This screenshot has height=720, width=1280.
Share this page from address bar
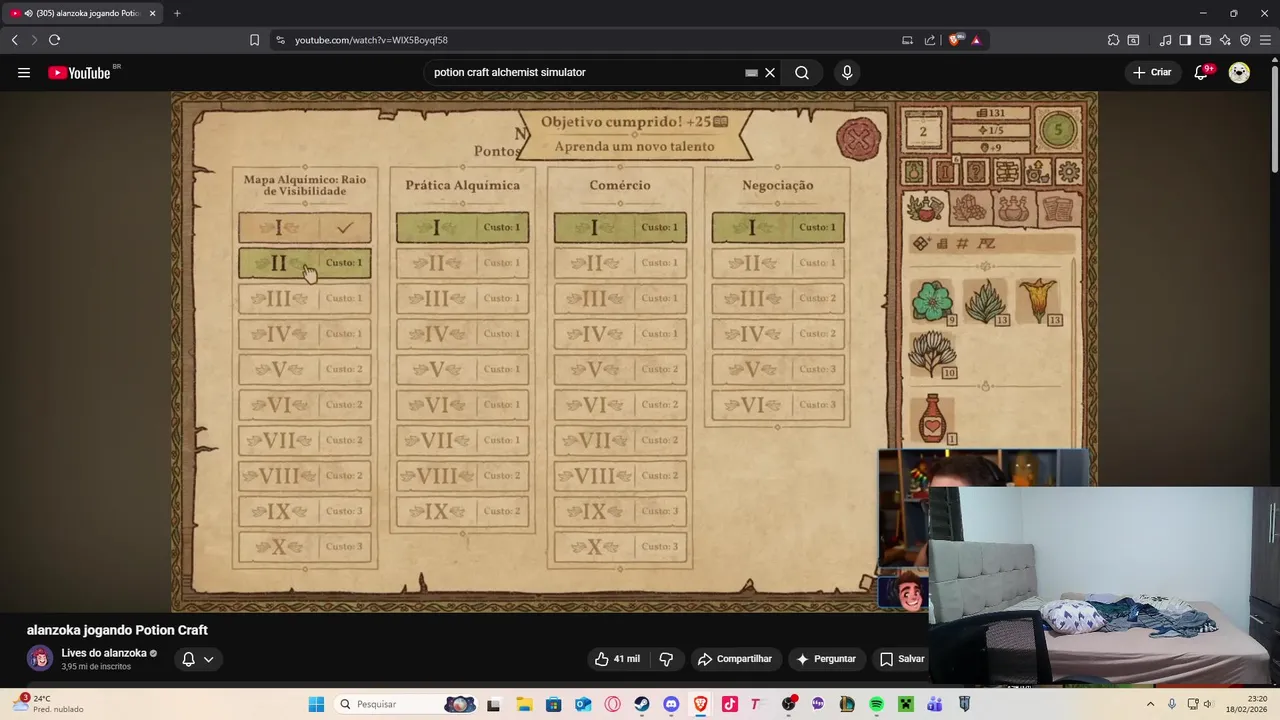click(930, 40)
